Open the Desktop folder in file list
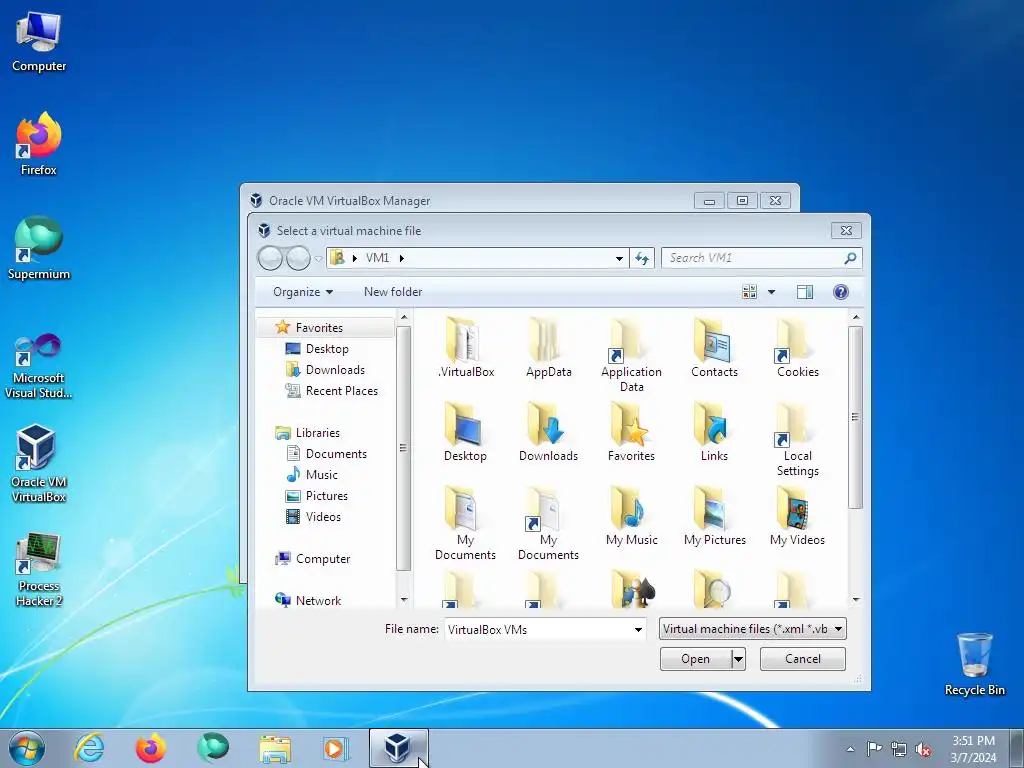The height and width of the screenshot is (768, 1024). coord(465,432)
